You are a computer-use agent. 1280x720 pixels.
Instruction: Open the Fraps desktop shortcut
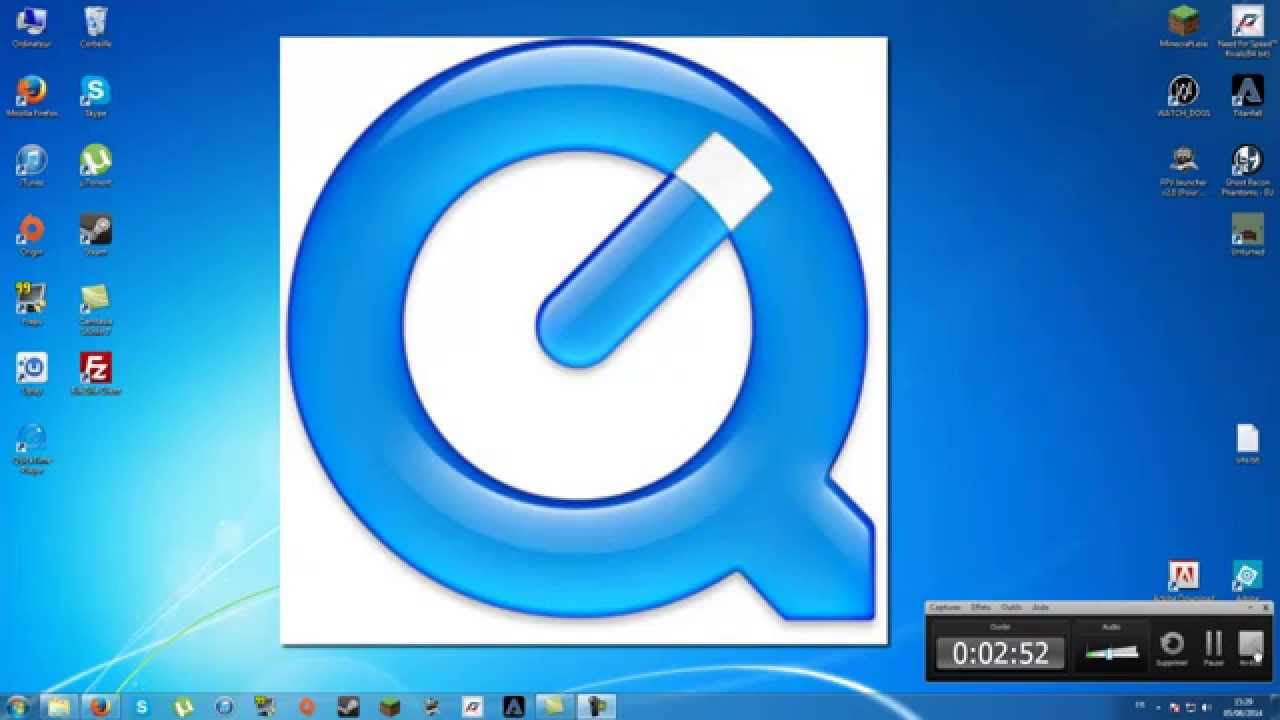coord(31,304)
